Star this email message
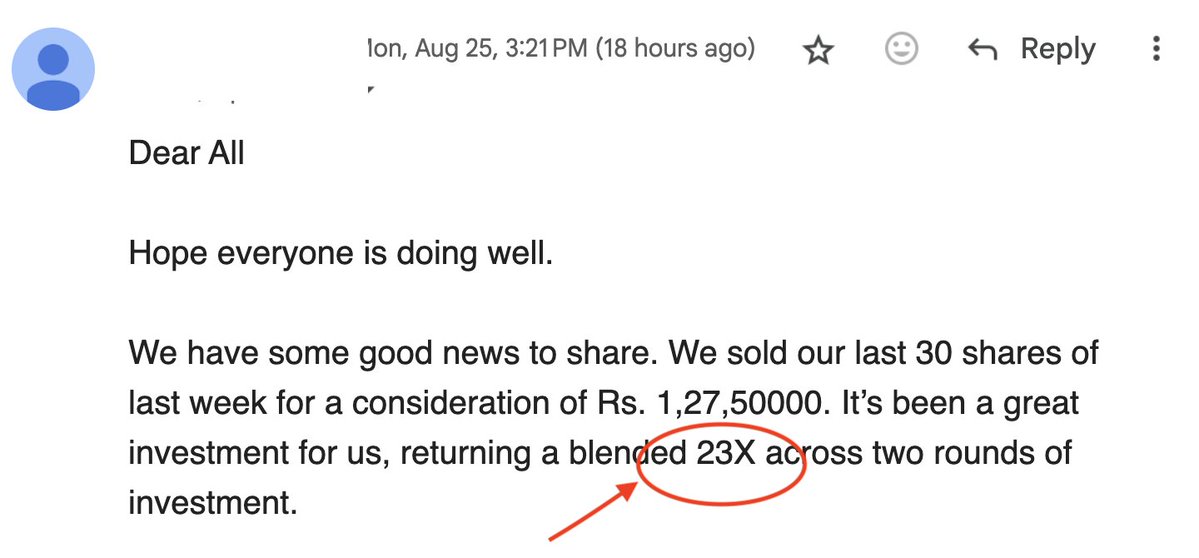1199x558 pixels. point(819,50)
